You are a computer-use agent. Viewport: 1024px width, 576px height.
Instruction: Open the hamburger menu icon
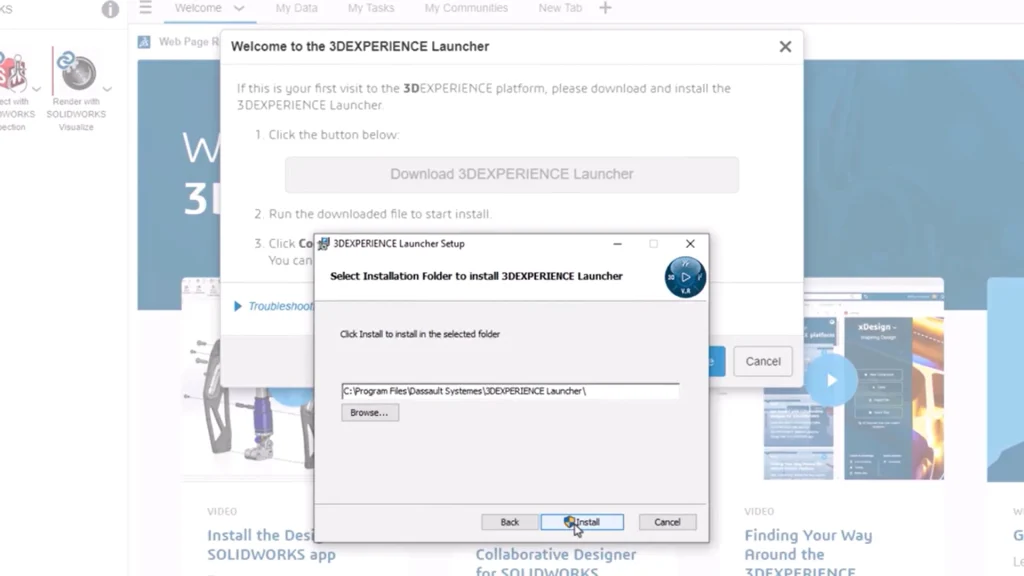click(x=146, y=8)
